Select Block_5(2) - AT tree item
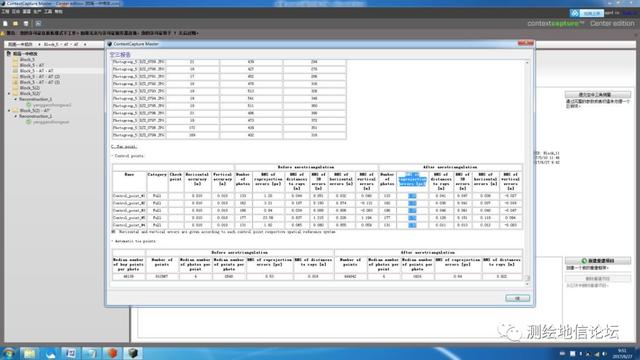Viewport: 640px width, 360px height. 34,111
